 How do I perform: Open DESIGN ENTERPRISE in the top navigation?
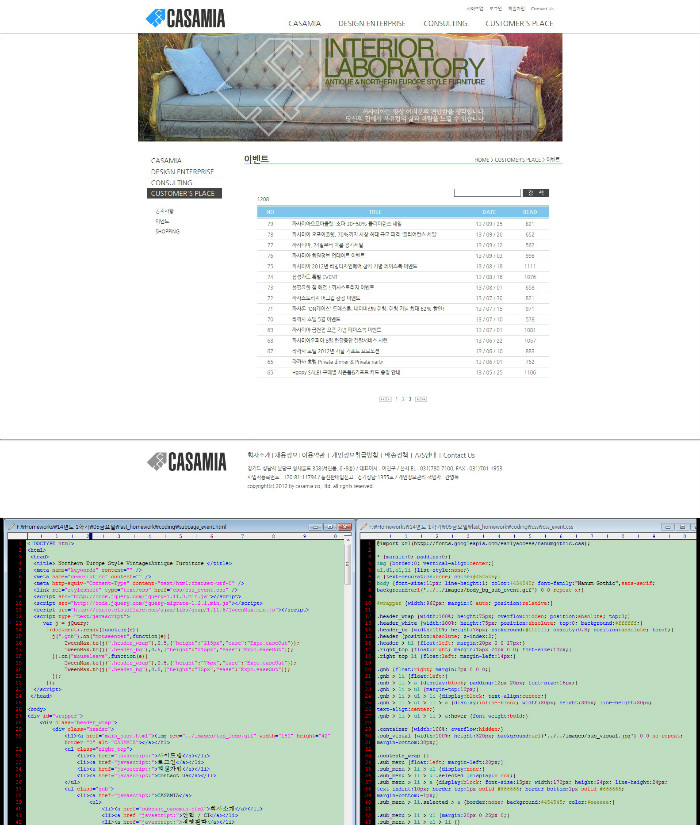click(372, 22)
